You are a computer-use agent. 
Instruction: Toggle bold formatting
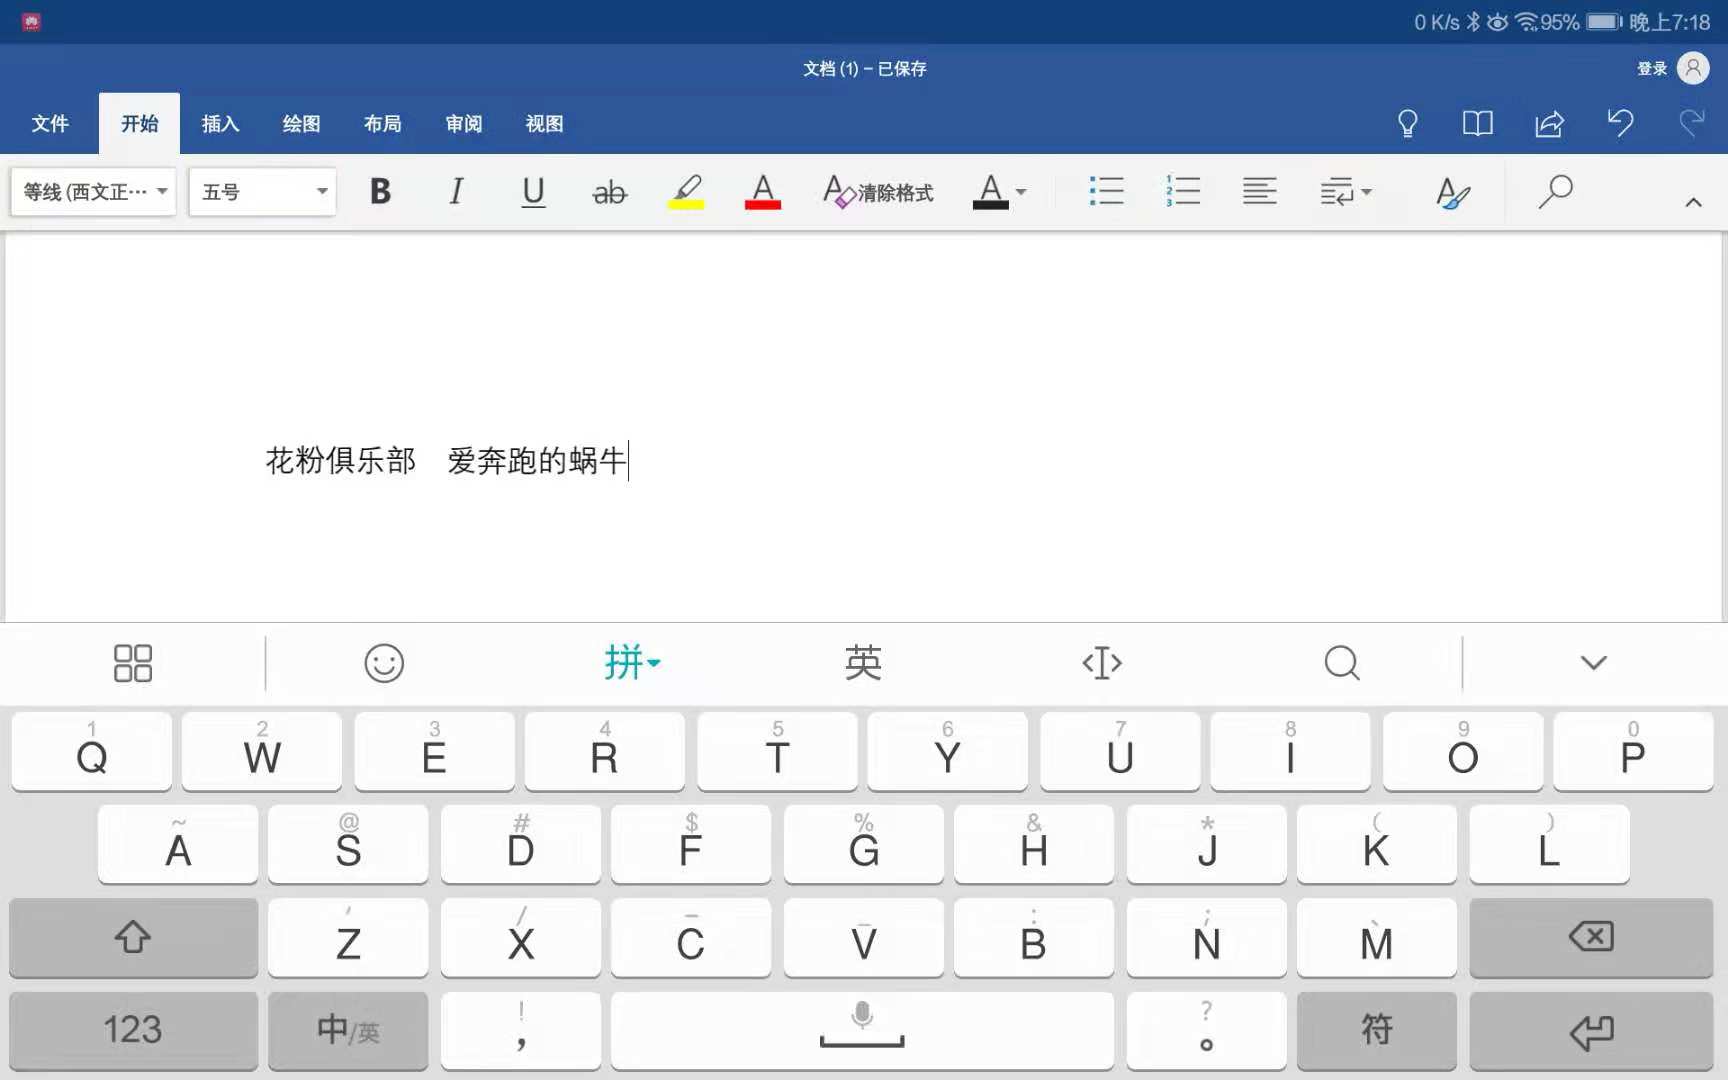[380, 191]
